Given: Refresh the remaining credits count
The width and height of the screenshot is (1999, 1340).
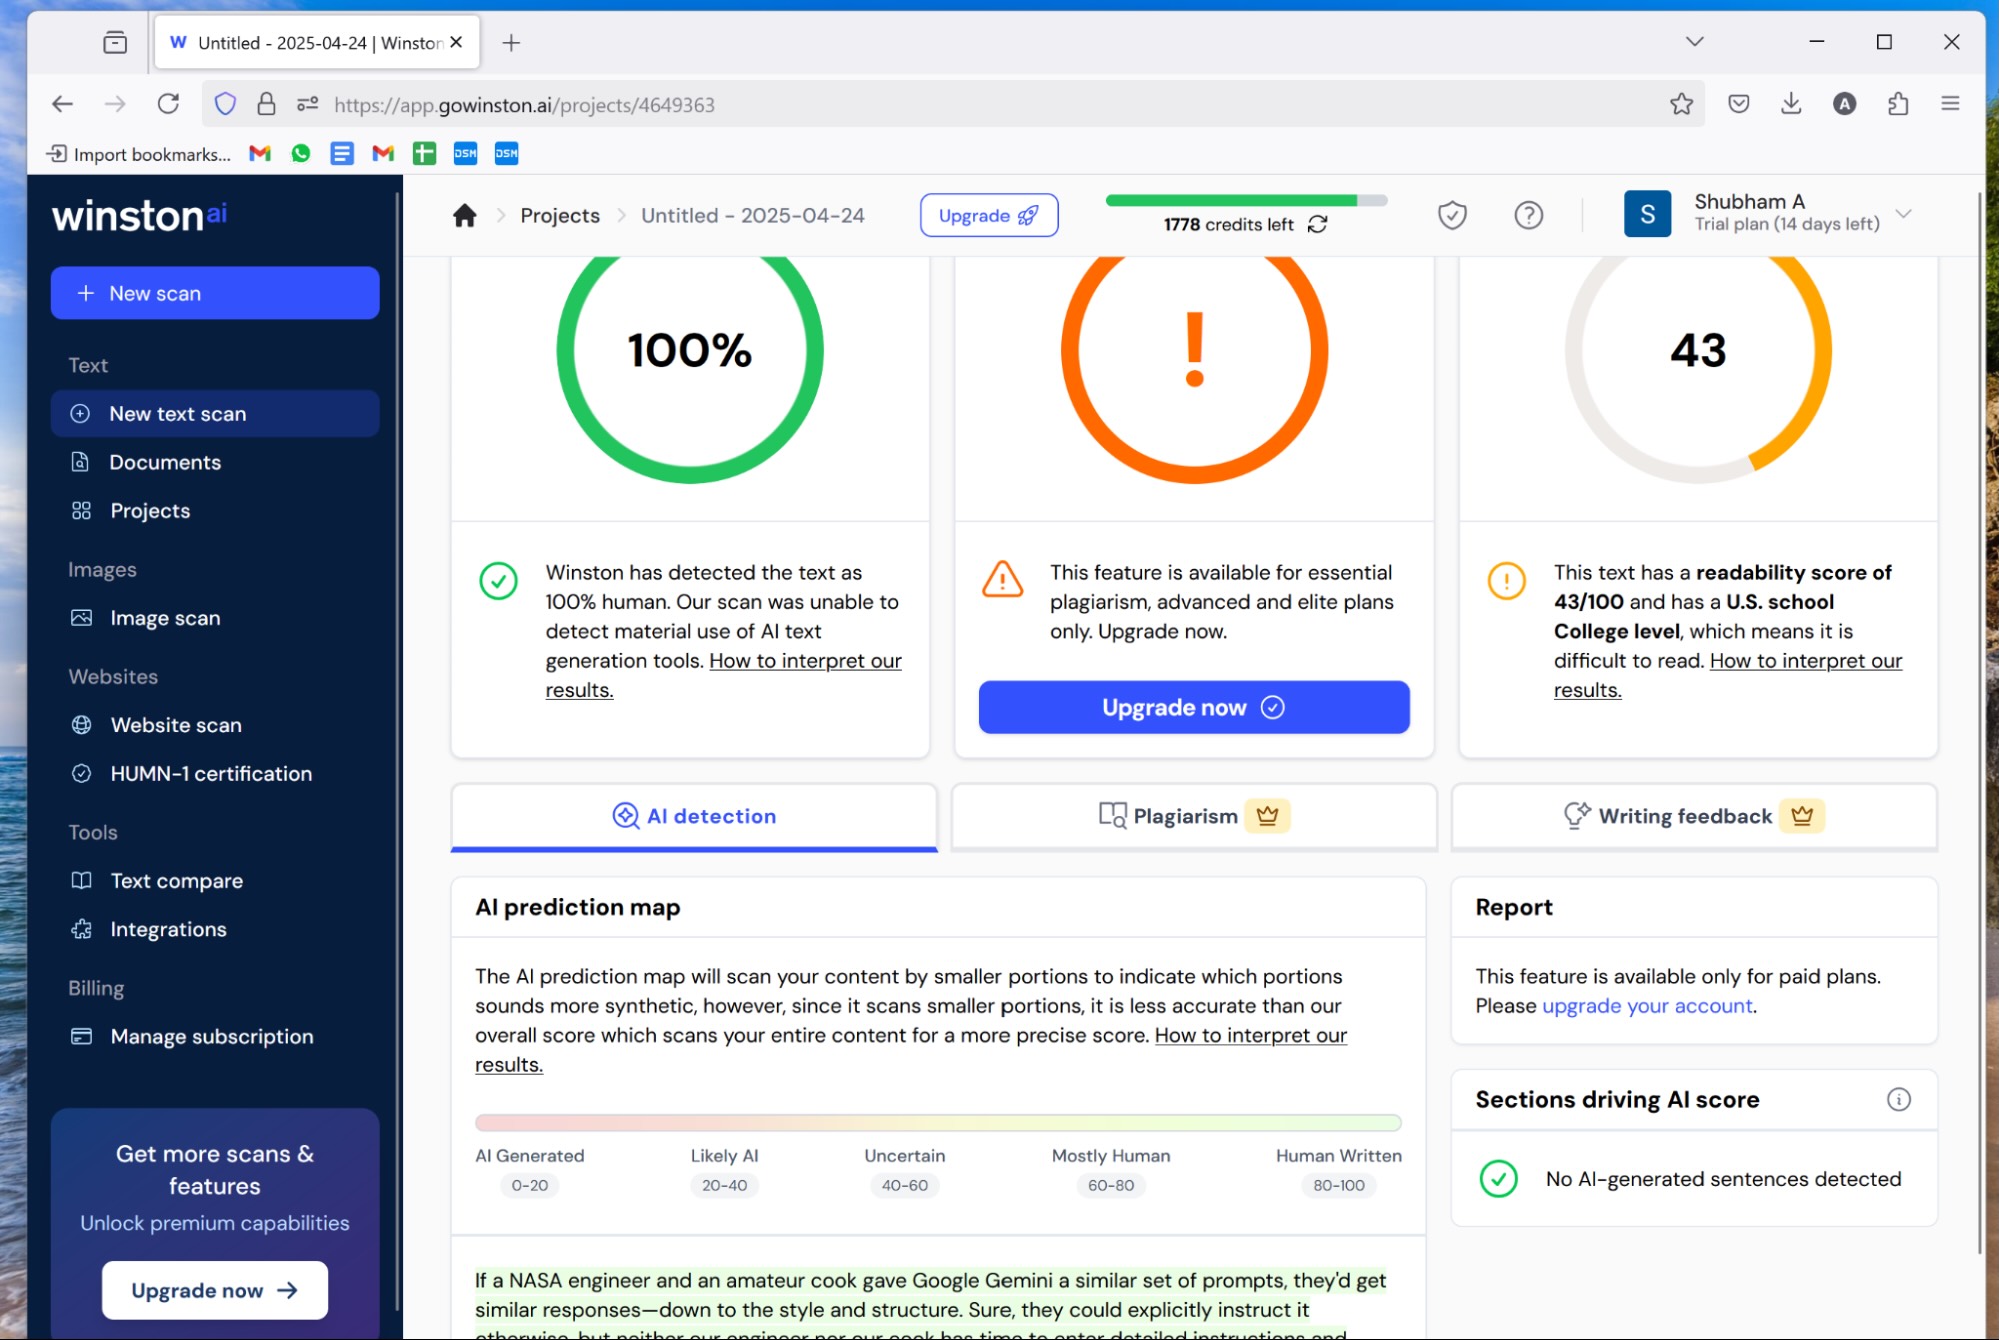Looking at the screenshot, I should (1318, 224).
